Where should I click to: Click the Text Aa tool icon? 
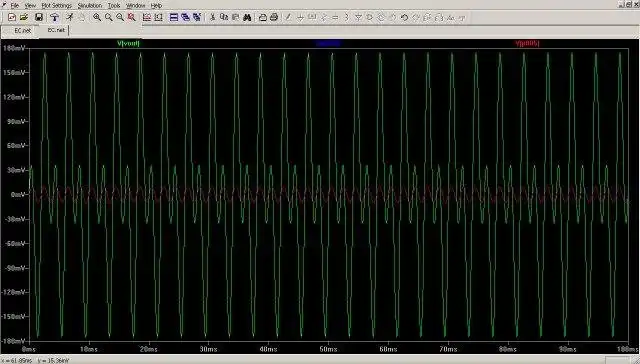451,17
